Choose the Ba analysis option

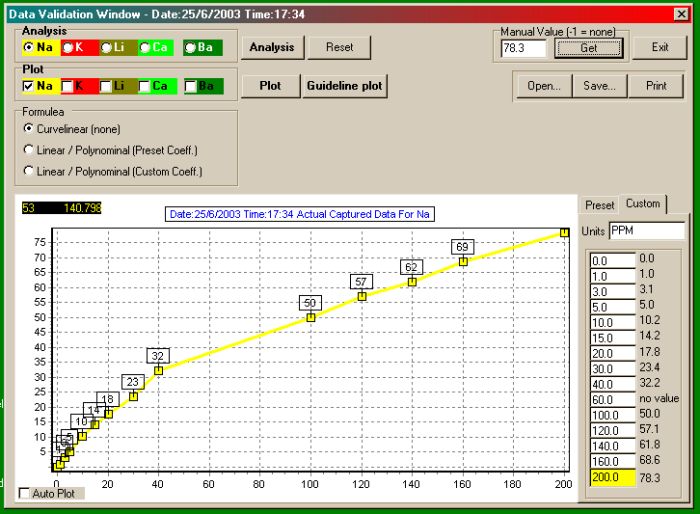point(190,47)
